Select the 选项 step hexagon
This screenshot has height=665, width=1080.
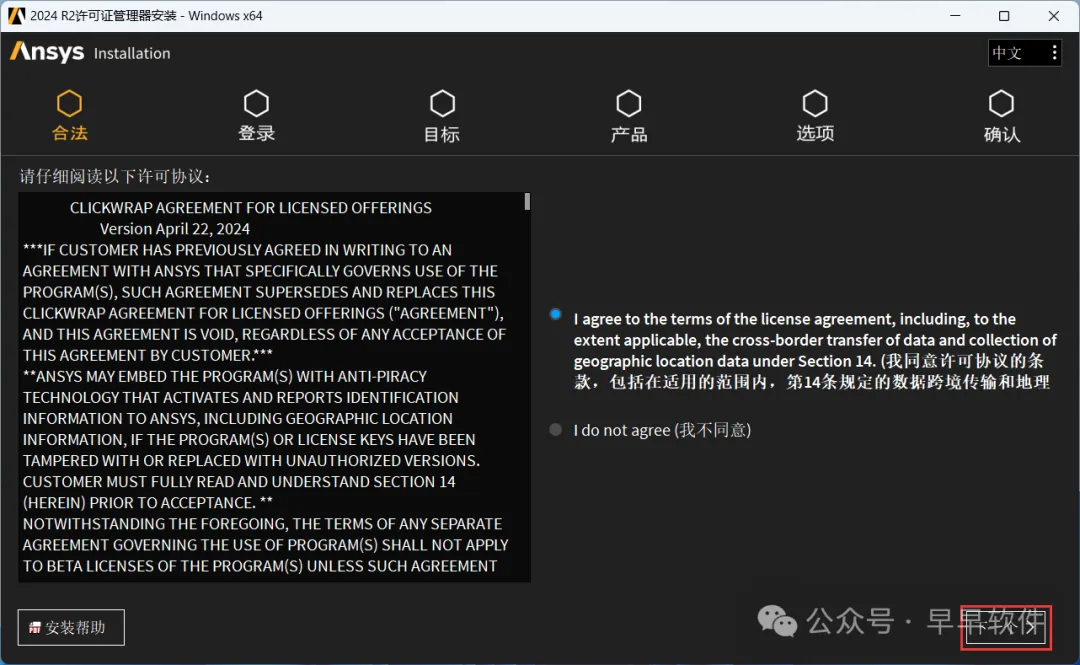815,103
